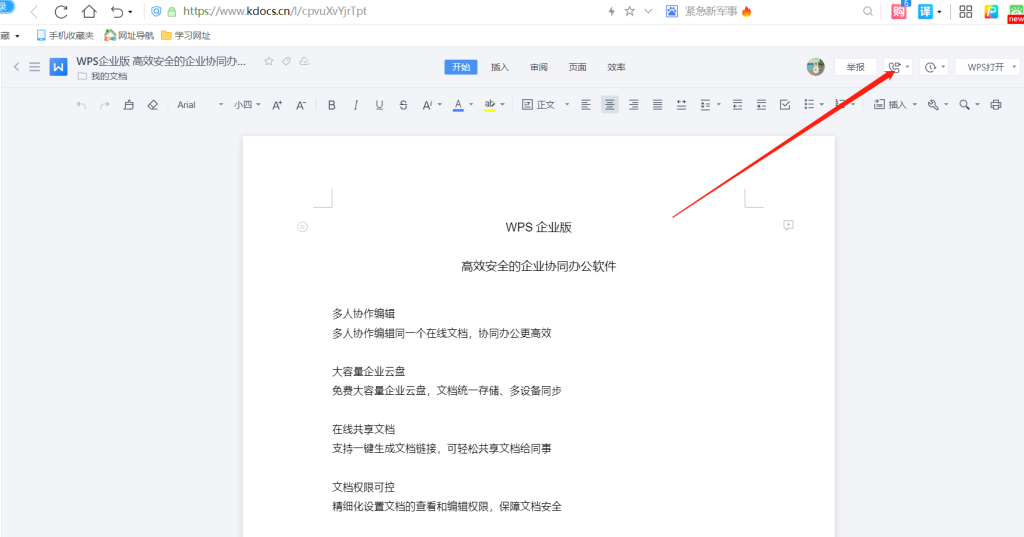This screenshot has width=1024, height=537.
Task: Open the 正文 paragraph style dropdown
Action: 546,105
